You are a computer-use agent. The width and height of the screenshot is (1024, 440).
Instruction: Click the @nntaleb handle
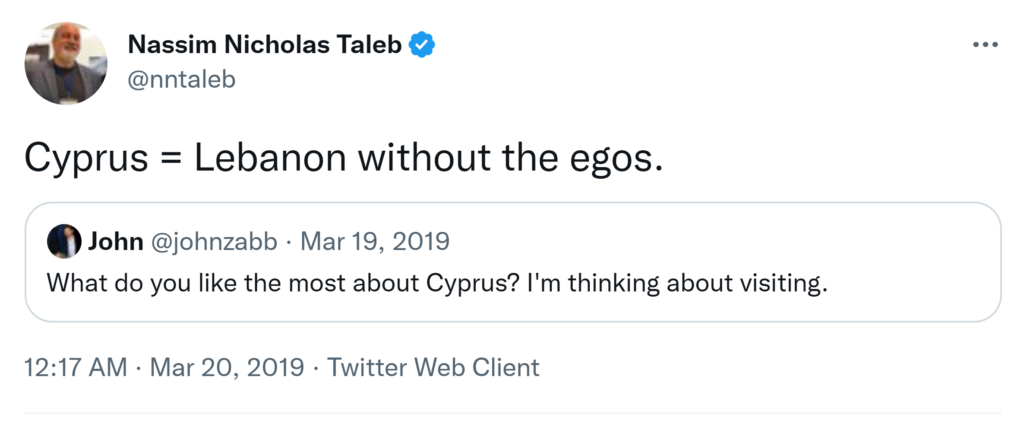(182, 79)
